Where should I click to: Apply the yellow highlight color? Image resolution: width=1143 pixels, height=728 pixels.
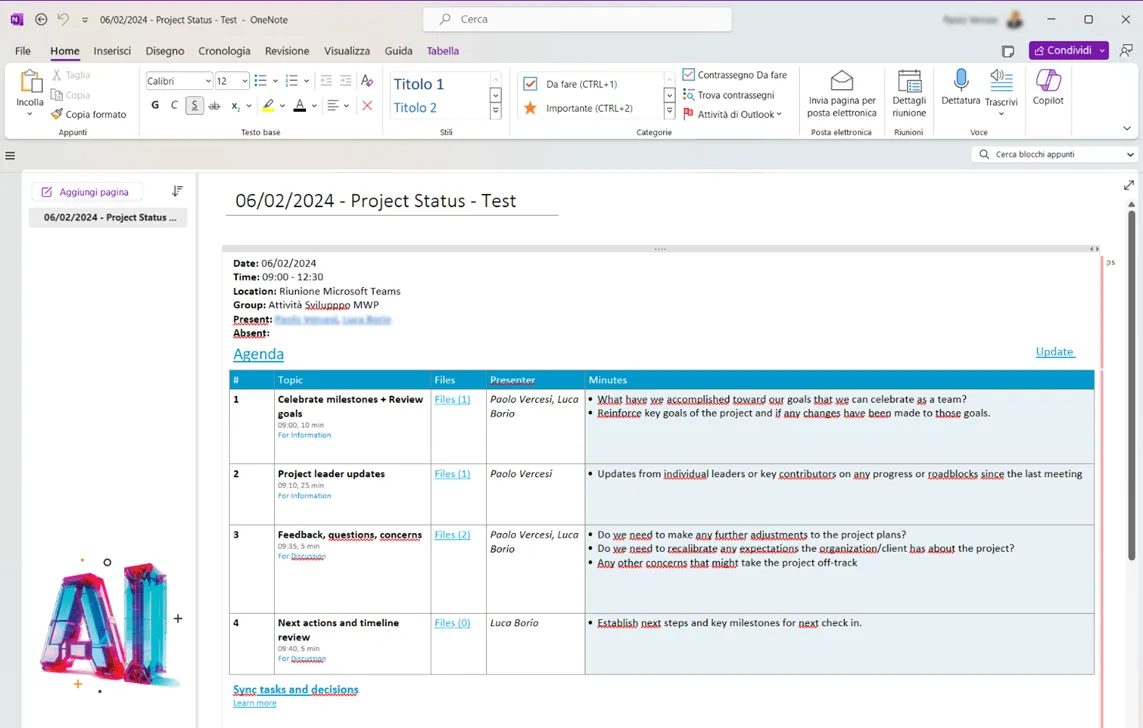[268, 106]
